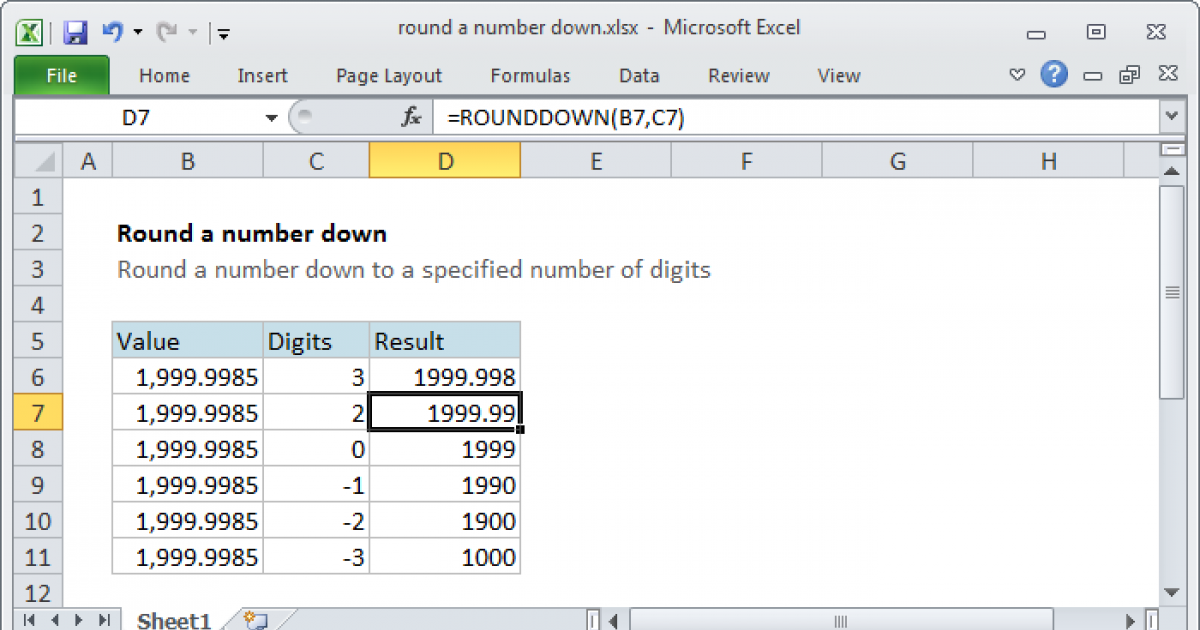Expand the formula bar with its dropdown arrow
This screenshot has height=630, width=1200.
click(1170, 117)
